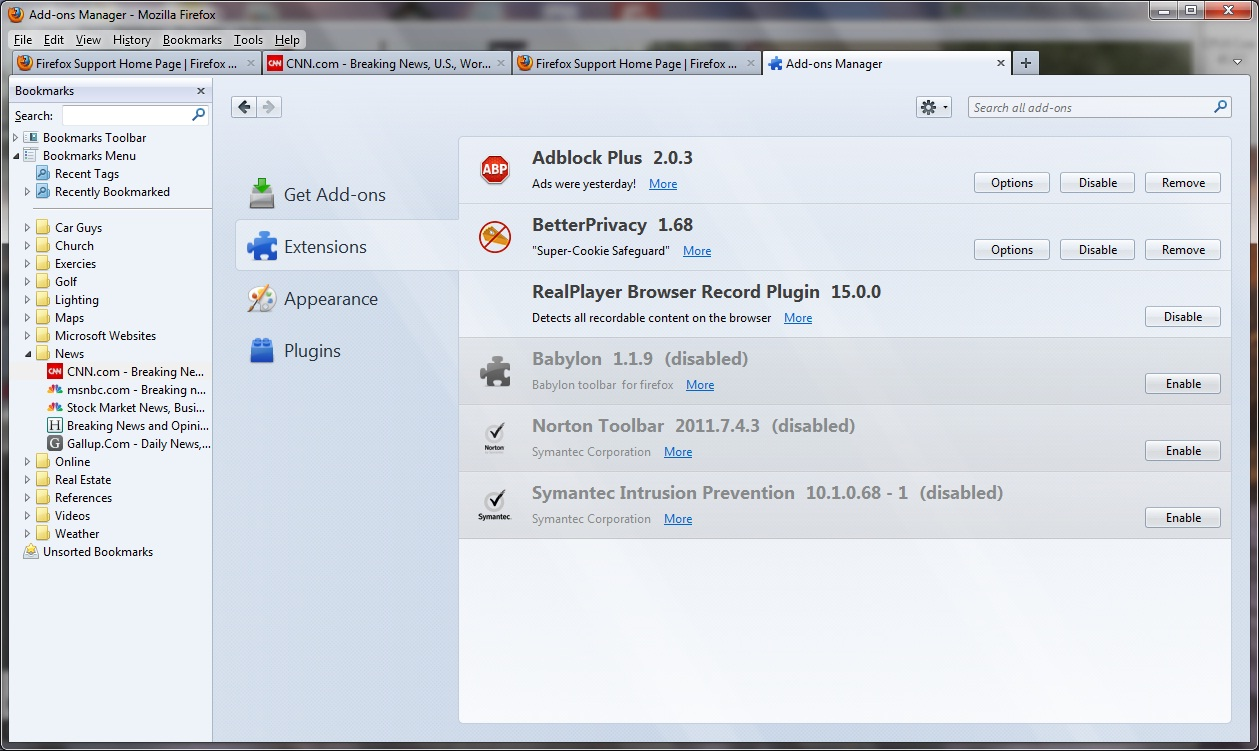The image size is (1259, 751).
Task: Disable the Adblock Plus extension
Action: click(x=1097, y=183)
